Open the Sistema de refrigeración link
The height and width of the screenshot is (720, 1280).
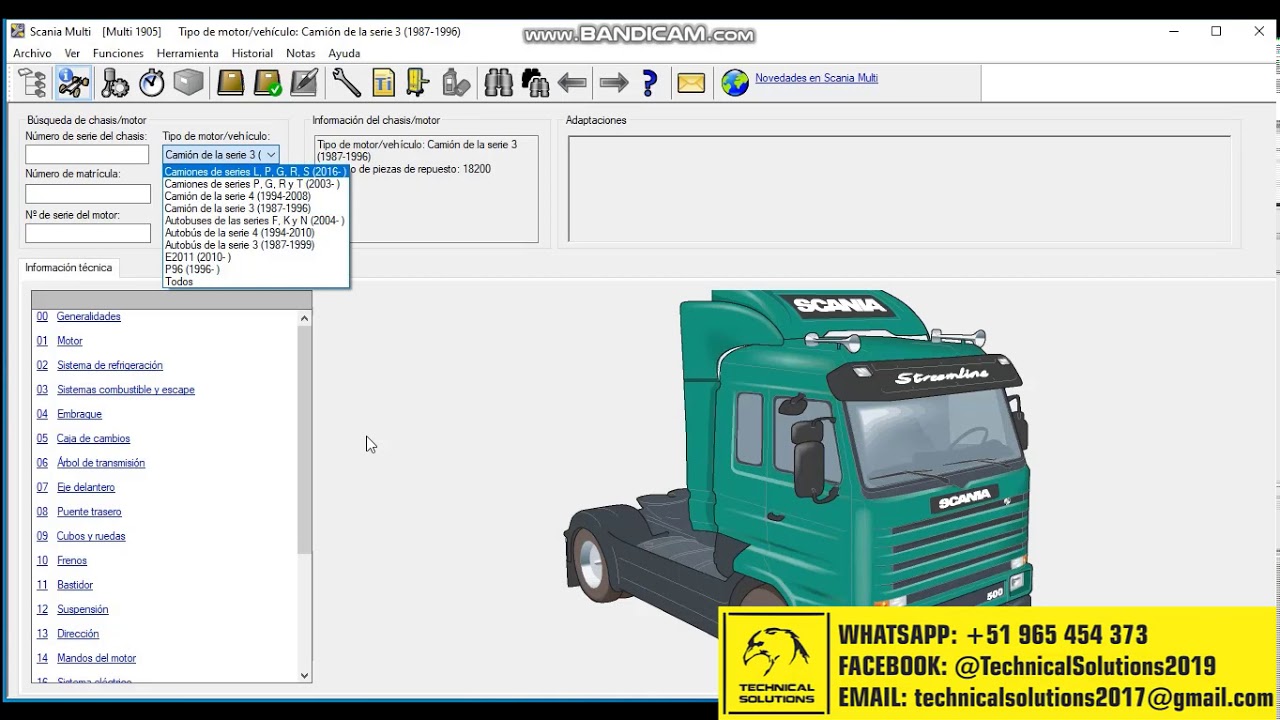109,366
